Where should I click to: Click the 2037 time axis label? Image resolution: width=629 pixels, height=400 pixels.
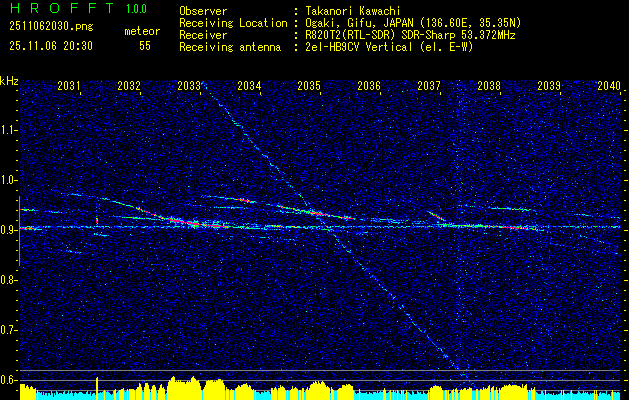tap(429, 85)
